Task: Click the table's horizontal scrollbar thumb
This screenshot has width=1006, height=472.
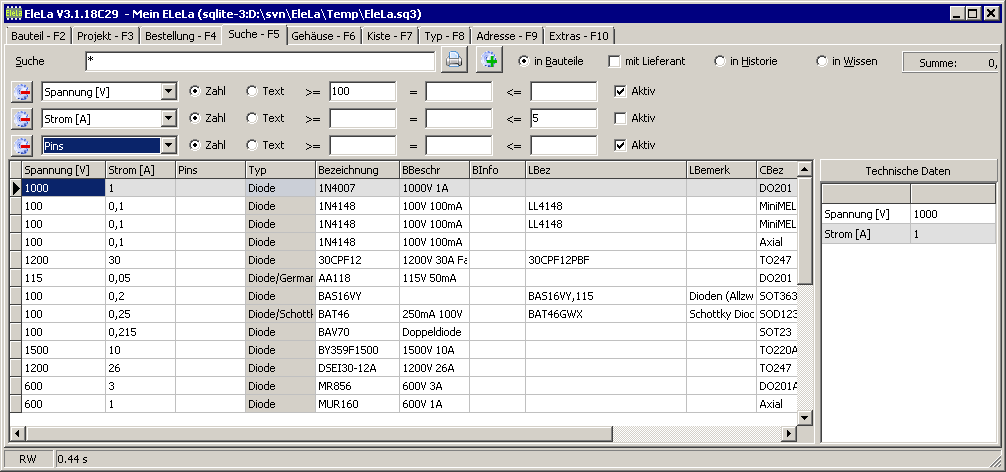Action: 319,435
